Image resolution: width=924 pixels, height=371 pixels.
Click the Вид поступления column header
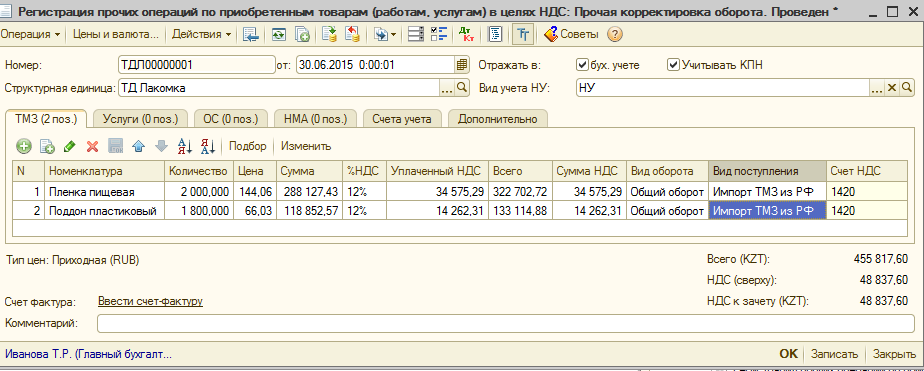click(767, 171)
